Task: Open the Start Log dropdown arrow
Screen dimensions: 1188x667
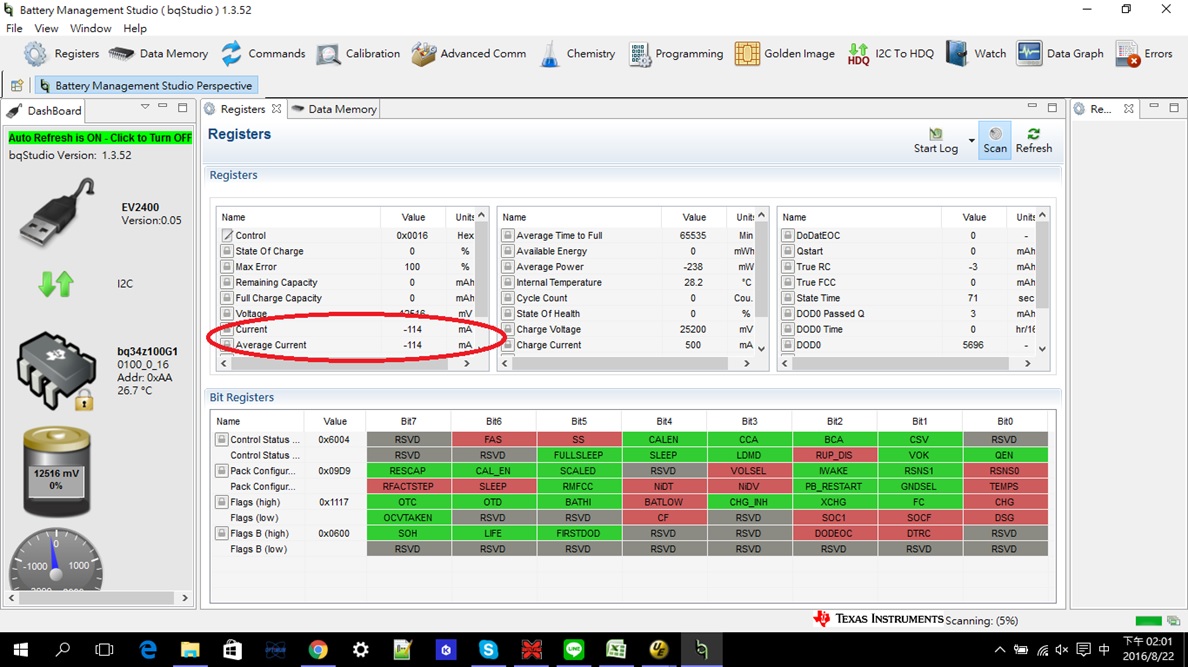Action: click(x=971, y=141)
